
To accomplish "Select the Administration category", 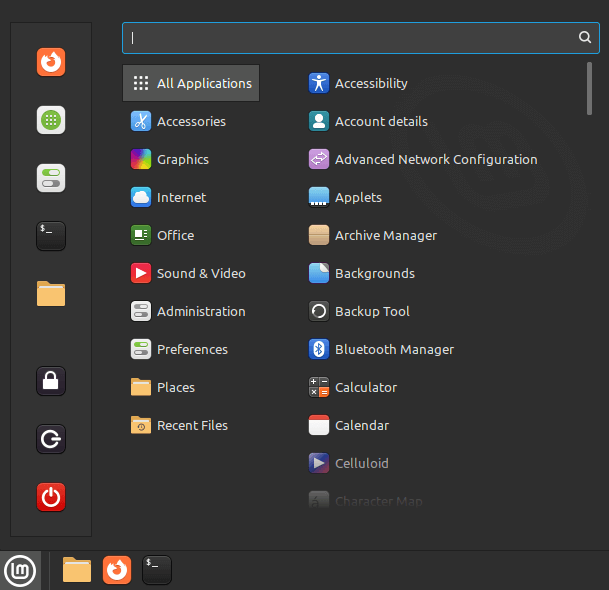I will click(191, 311).
